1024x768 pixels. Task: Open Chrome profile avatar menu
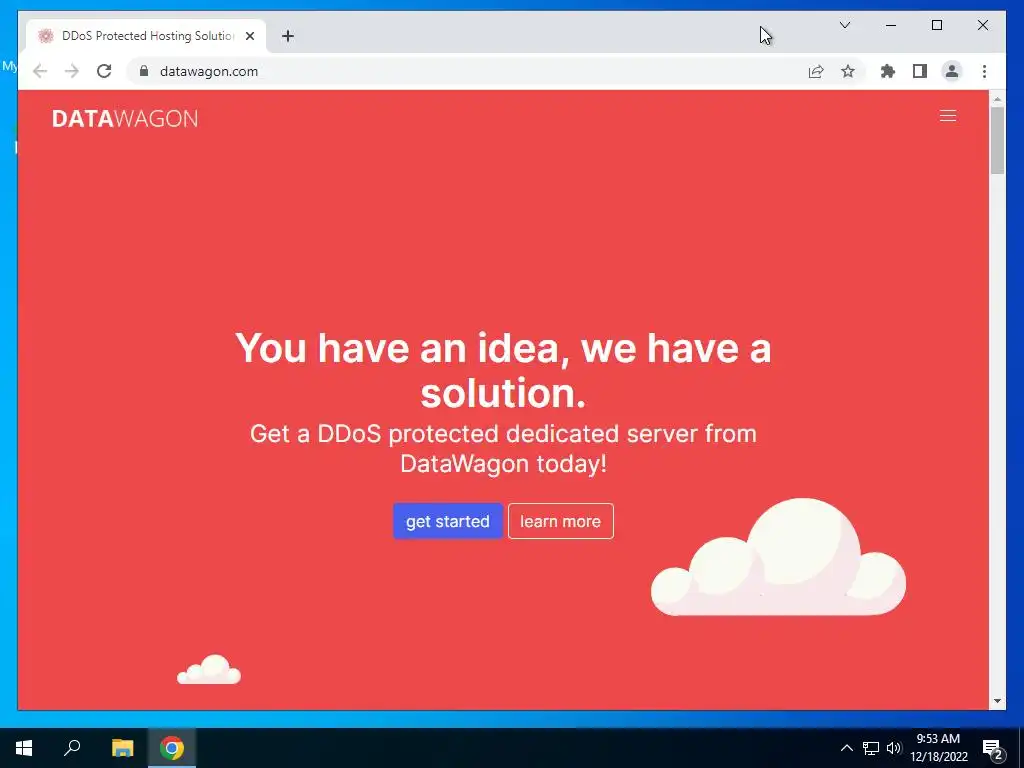pos(952,71)
